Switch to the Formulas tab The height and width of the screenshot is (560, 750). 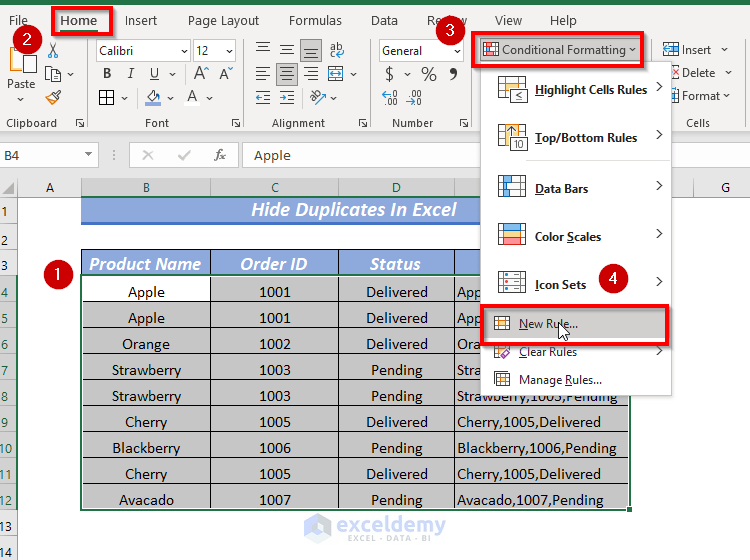click(x=315, y=21)
